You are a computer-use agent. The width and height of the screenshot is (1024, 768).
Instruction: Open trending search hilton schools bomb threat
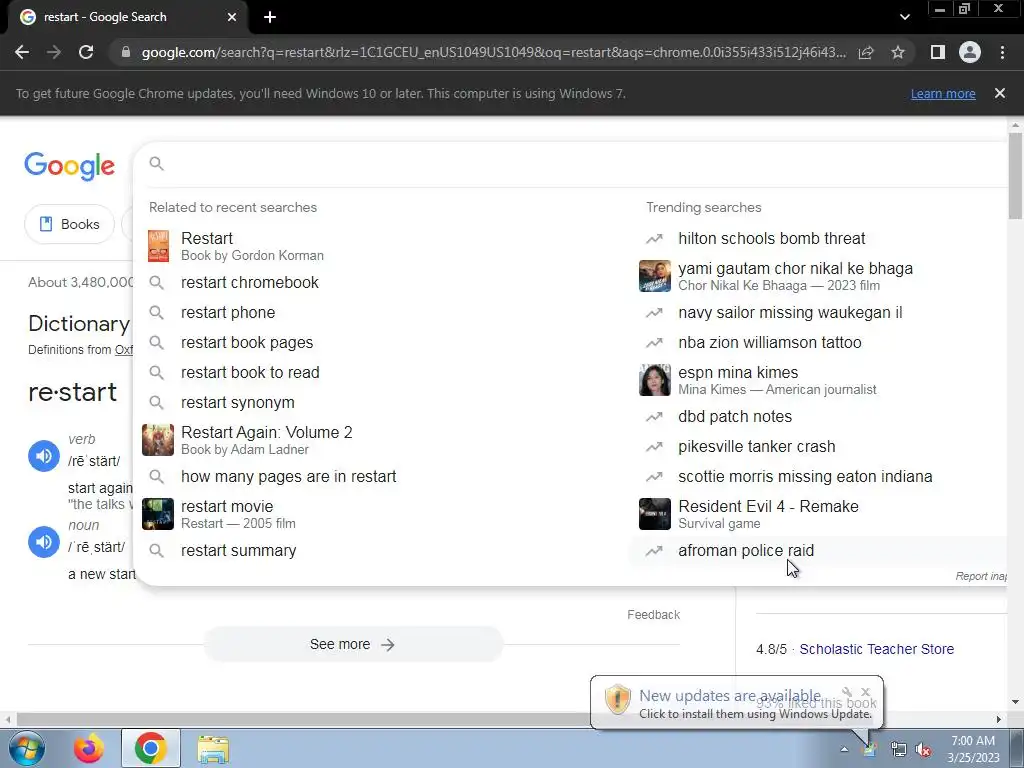tap(820, 238)
